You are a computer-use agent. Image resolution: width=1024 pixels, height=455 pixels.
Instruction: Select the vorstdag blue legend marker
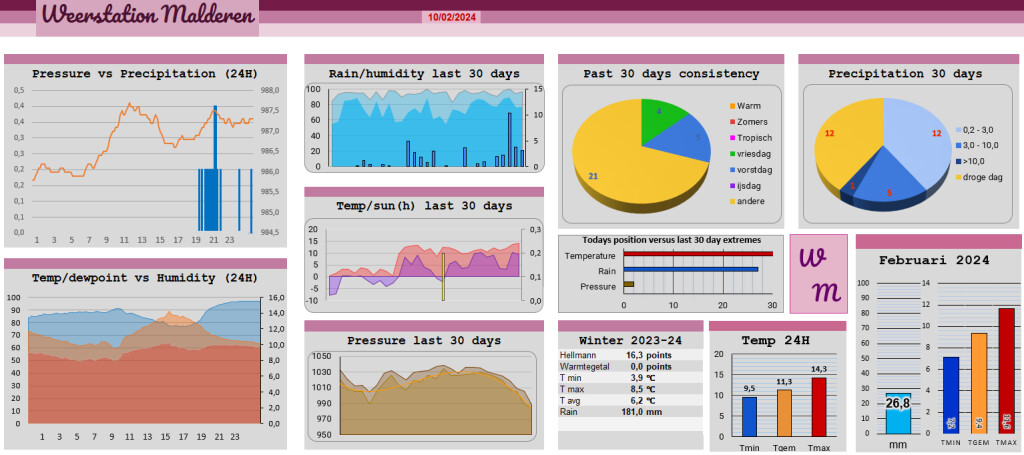(x=732, y=170)
